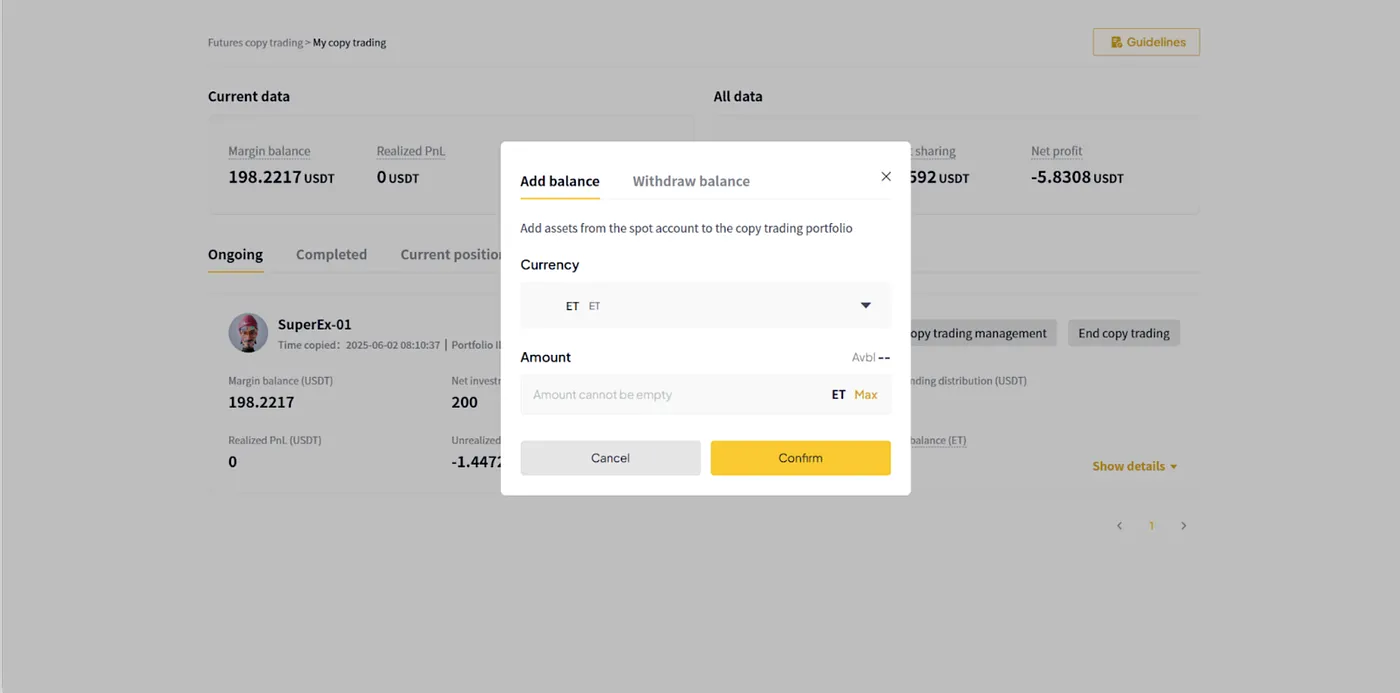
Task: Open the Guidelines page
Action: pos(1146,42)
